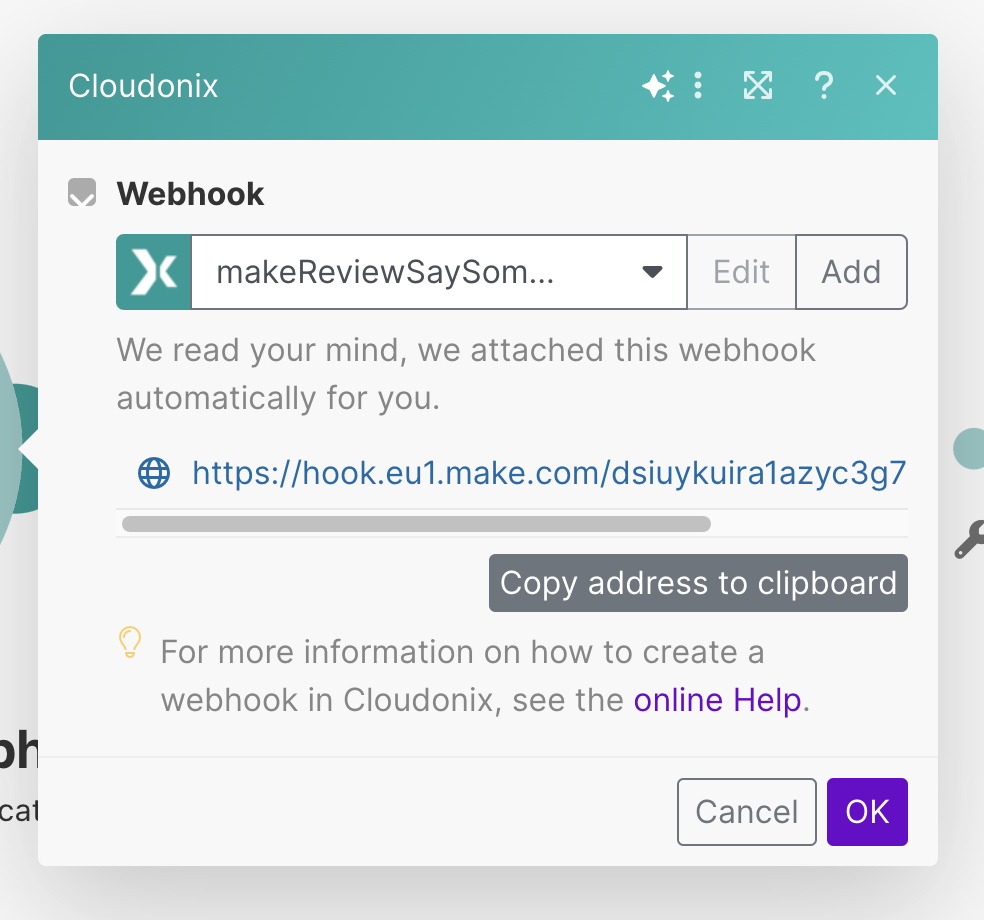
Task: Confirm with the OK button
Action: [x=867, y=812]
